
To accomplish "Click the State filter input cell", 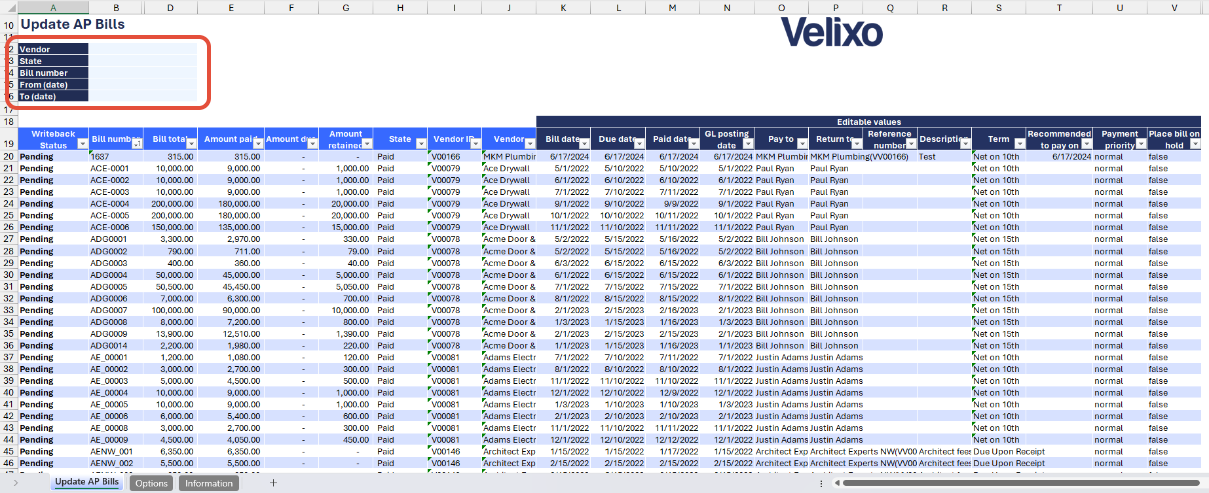I will 143,60.
